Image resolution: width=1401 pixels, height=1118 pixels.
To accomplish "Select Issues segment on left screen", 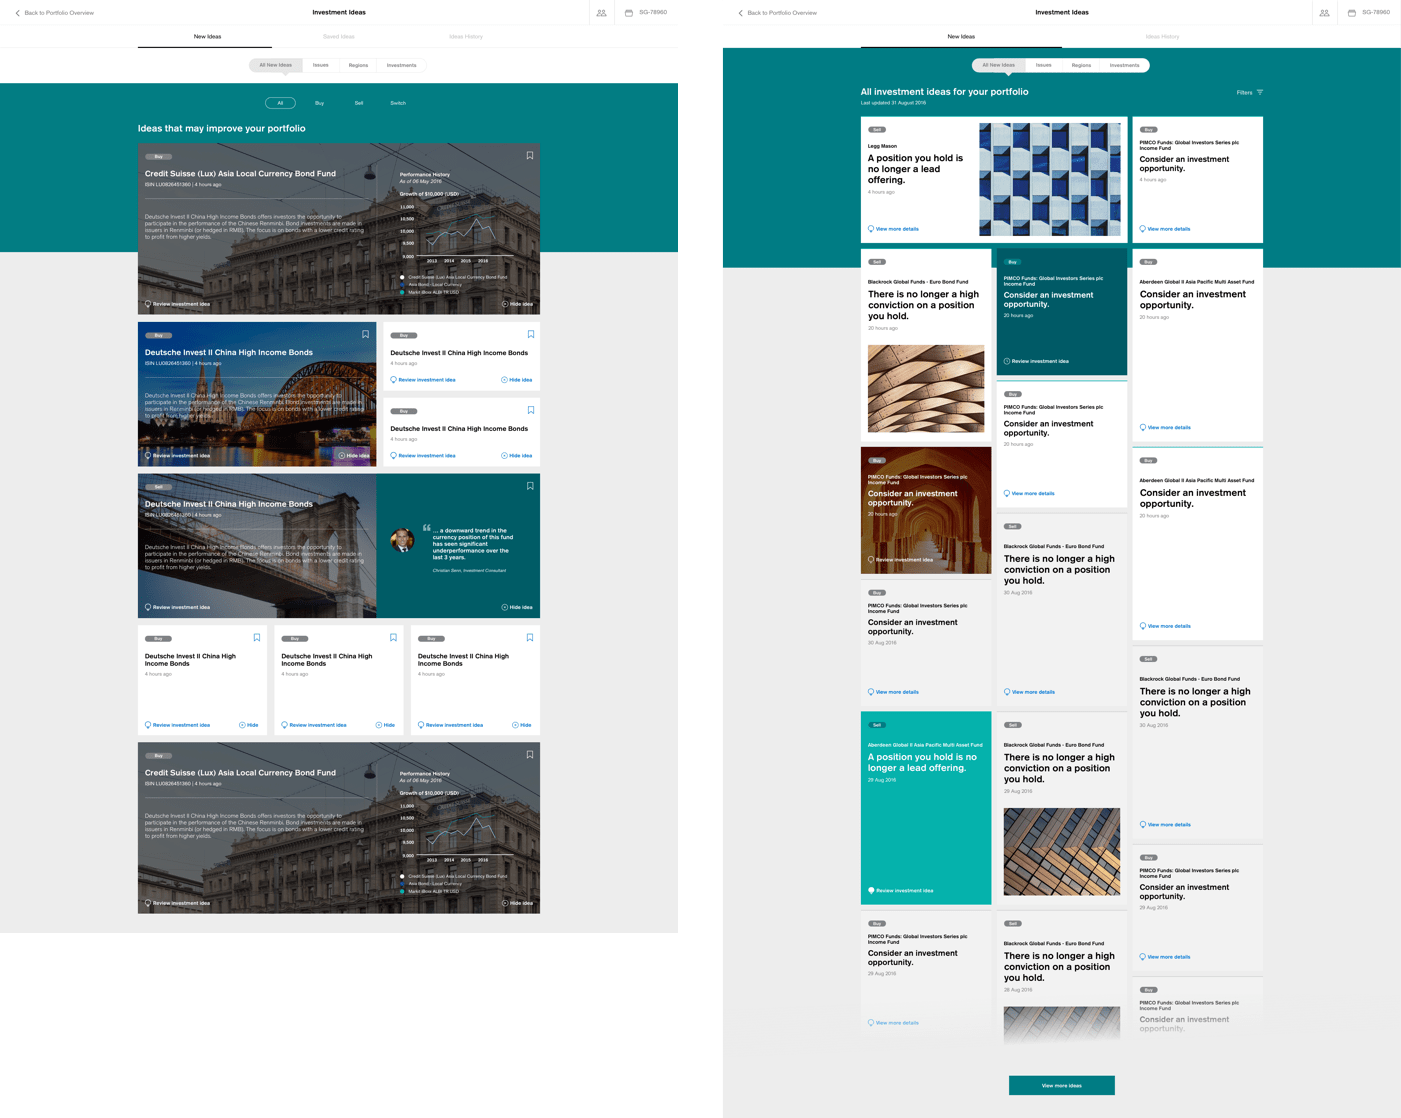I will pyautogui.click(x=320, y=65).
